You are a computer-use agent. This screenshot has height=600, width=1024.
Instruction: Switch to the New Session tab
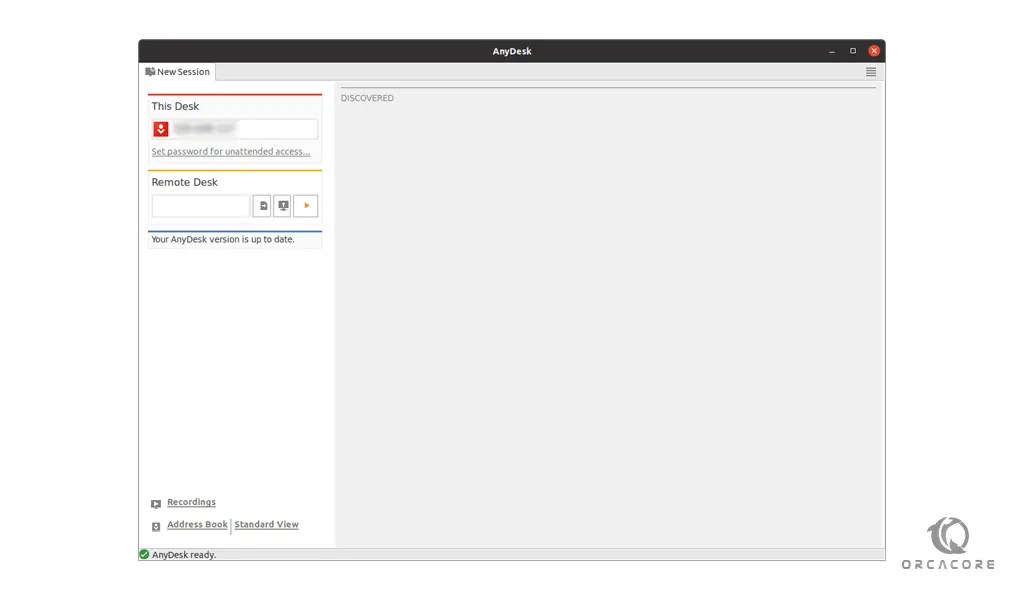pos(180,71)
